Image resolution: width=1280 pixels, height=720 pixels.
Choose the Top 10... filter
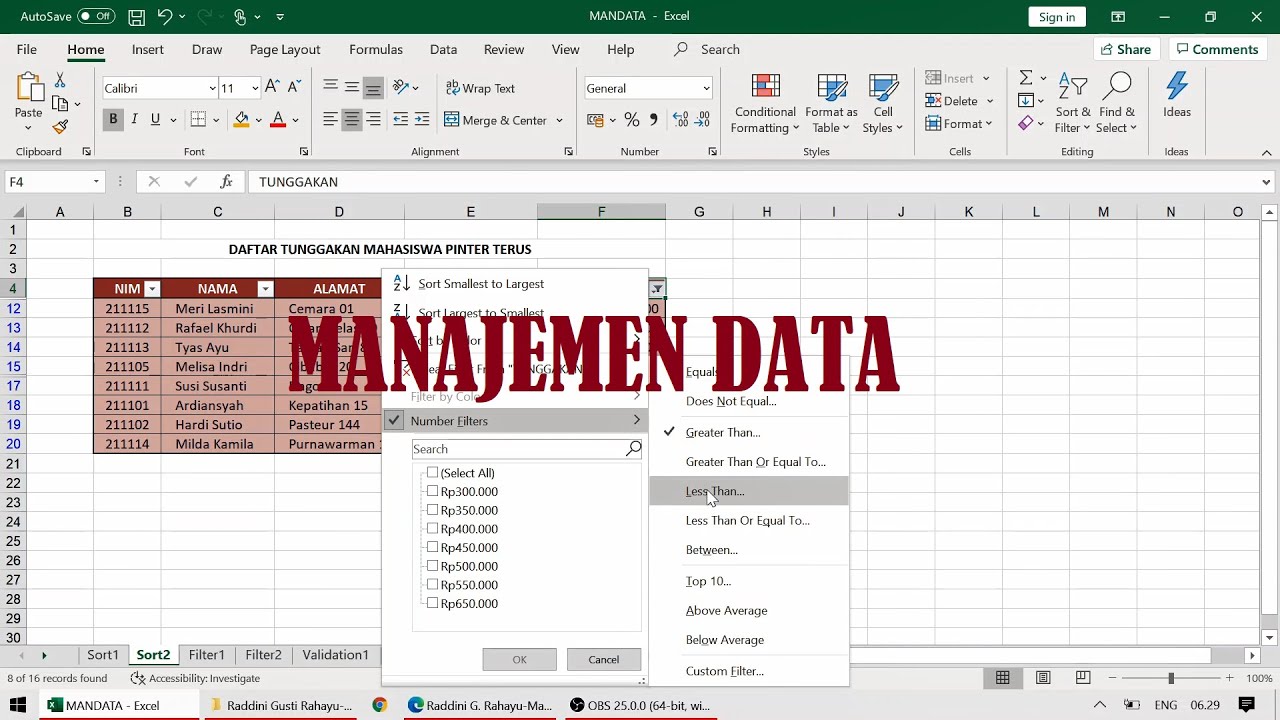point(748,581)
